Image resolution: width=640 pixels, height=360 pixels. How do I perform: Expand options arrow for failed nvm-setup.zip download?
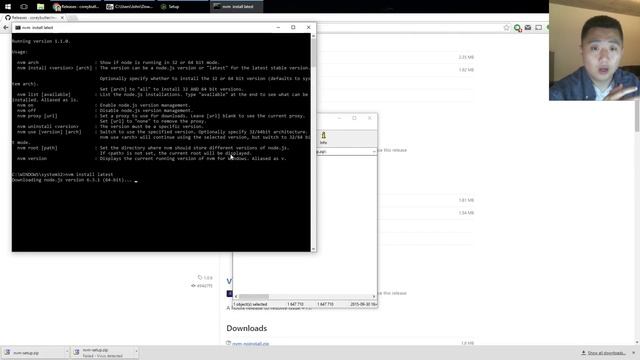[x=136, y=352]
